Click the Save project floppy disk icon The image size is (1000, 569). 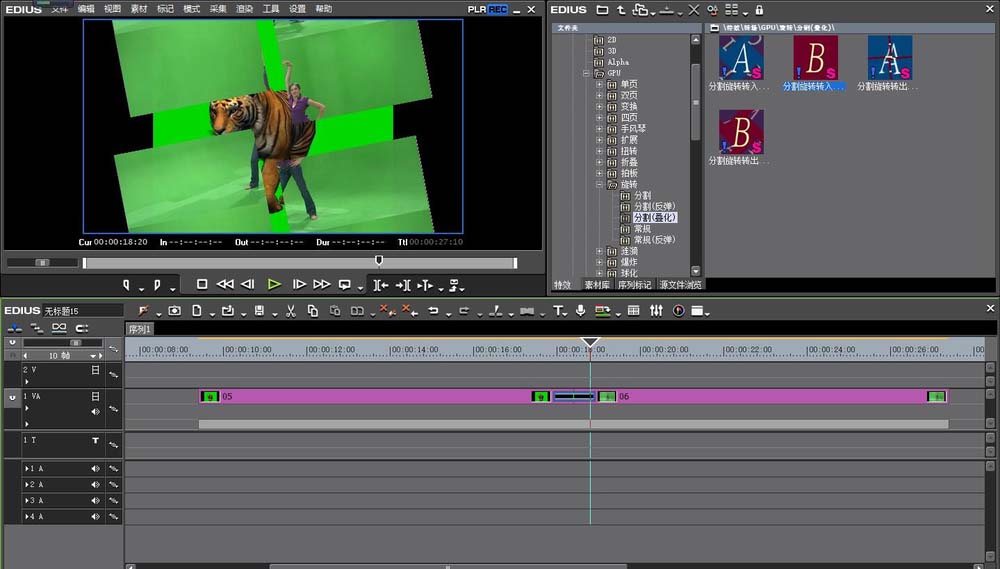tap(259, 311)
